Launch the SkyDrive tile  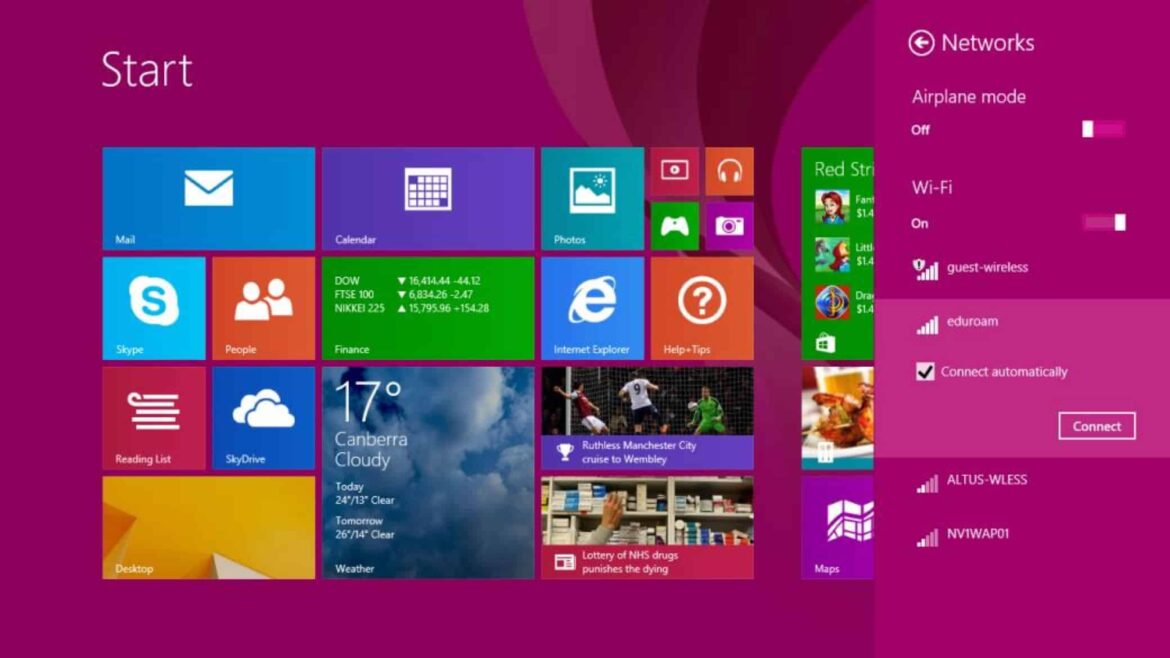(x=263, y=417)
